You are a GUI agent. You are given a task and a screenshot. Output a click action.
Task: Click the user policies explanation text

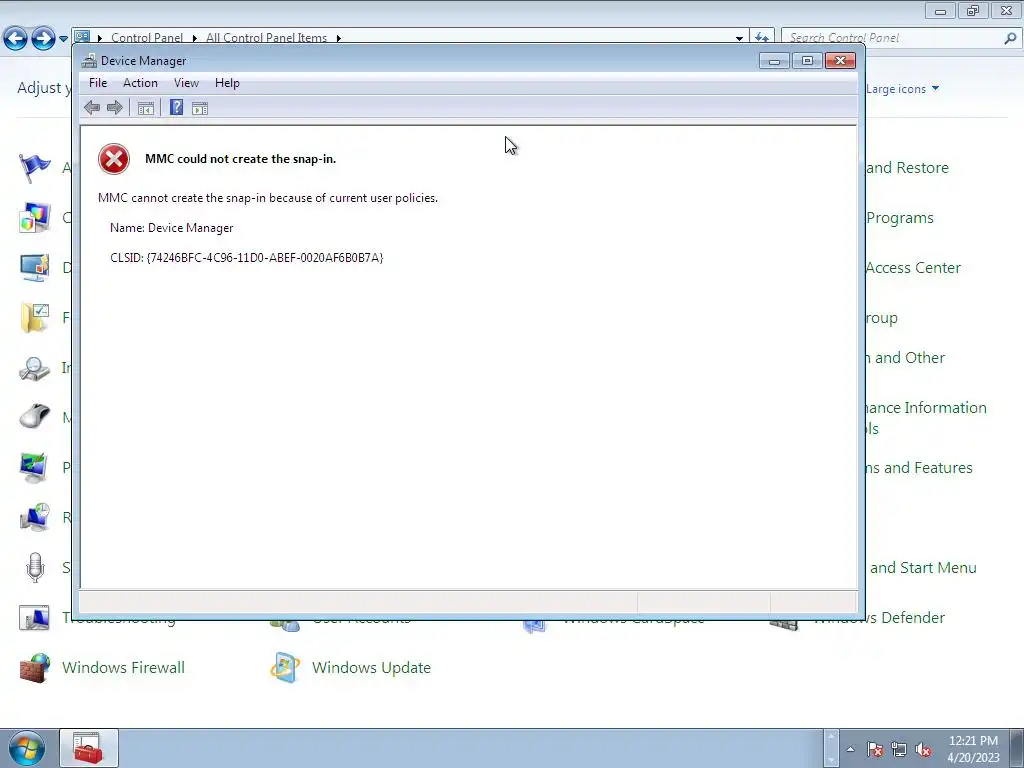(x=268, y=198)
